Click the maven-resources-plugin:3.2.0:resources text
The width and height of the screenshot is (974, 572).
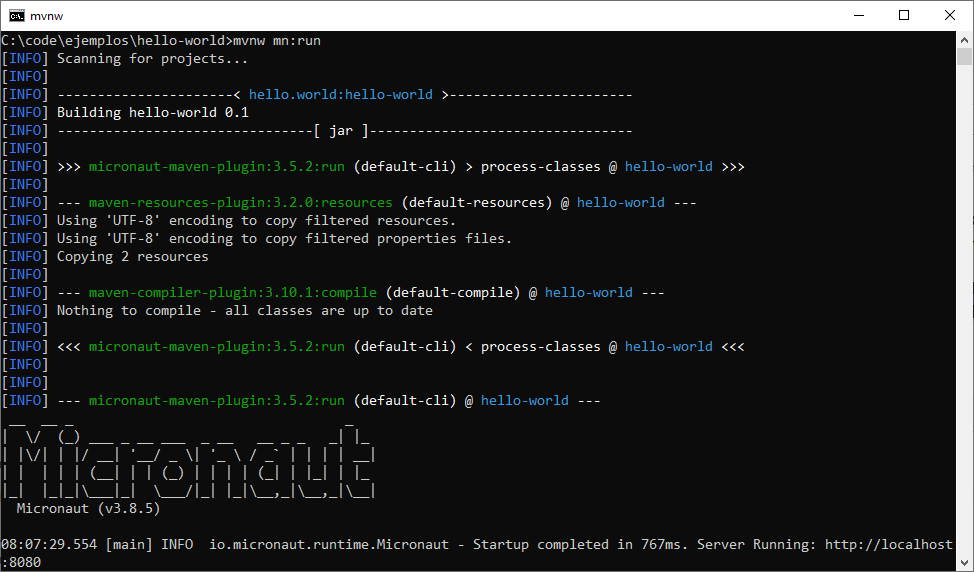tap(240, 202)
